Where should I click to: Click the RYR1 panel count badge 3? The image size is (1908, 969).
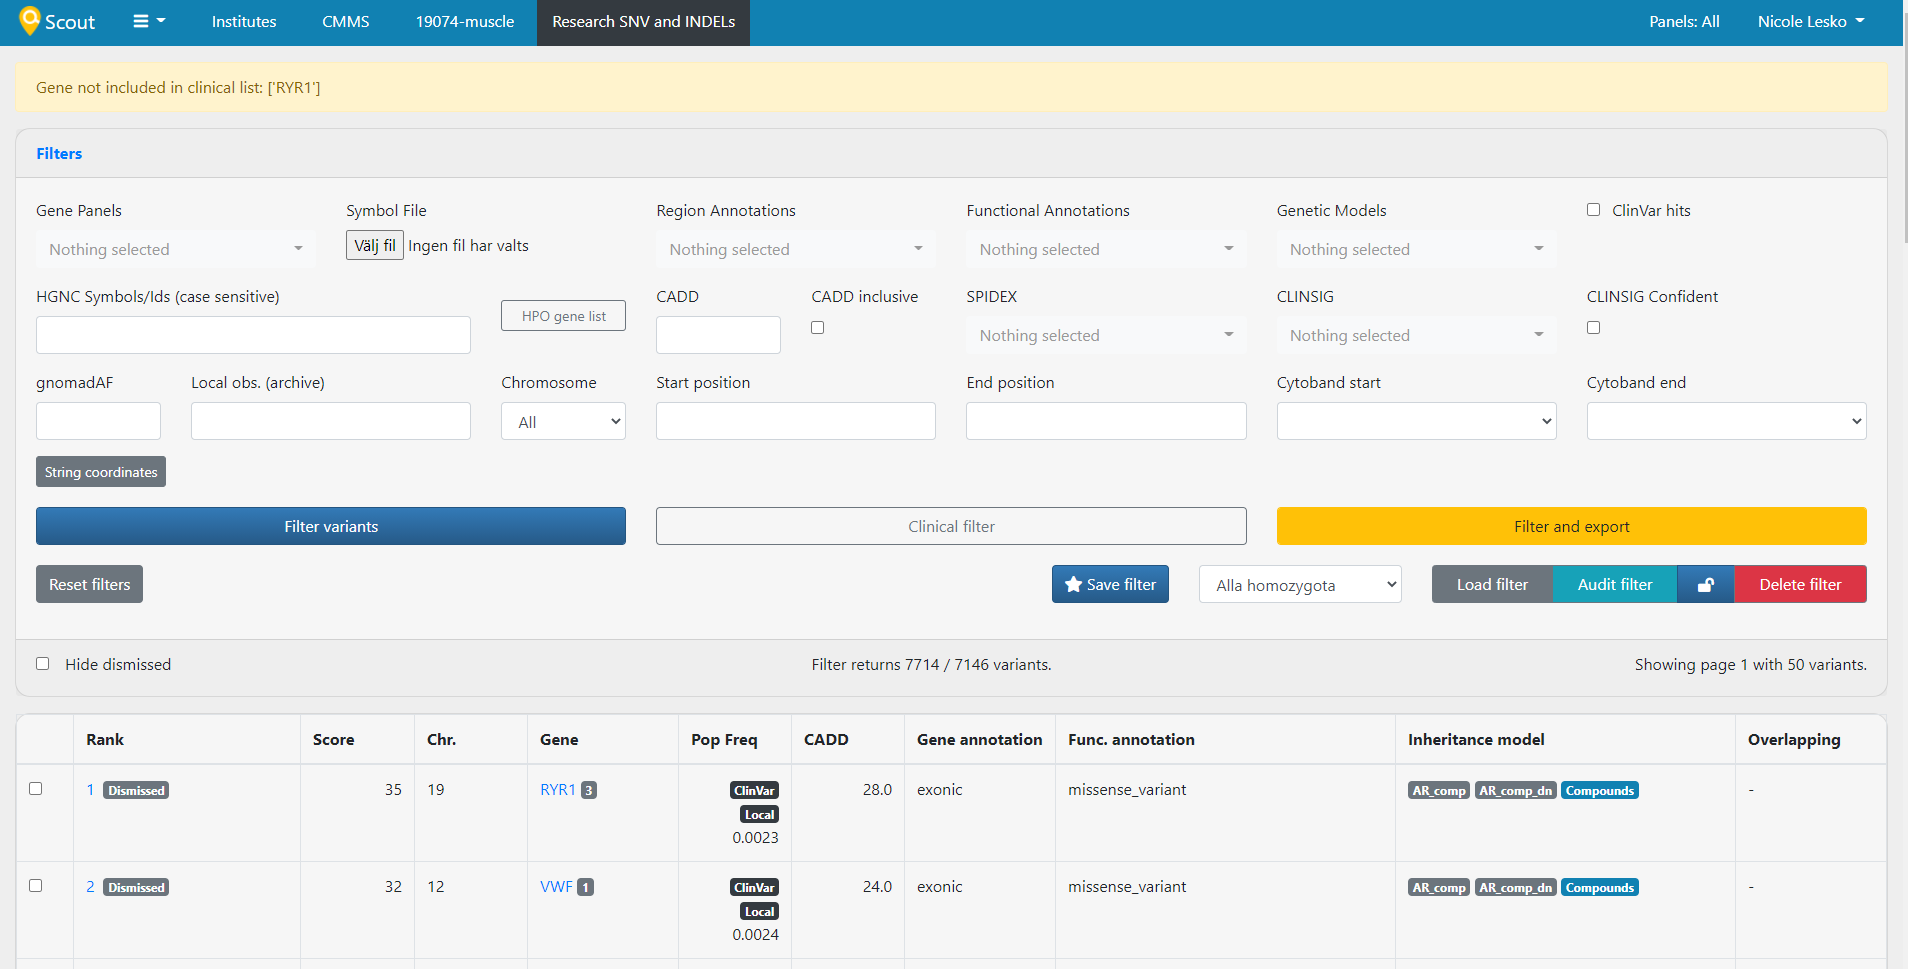(x=589, y=790)
